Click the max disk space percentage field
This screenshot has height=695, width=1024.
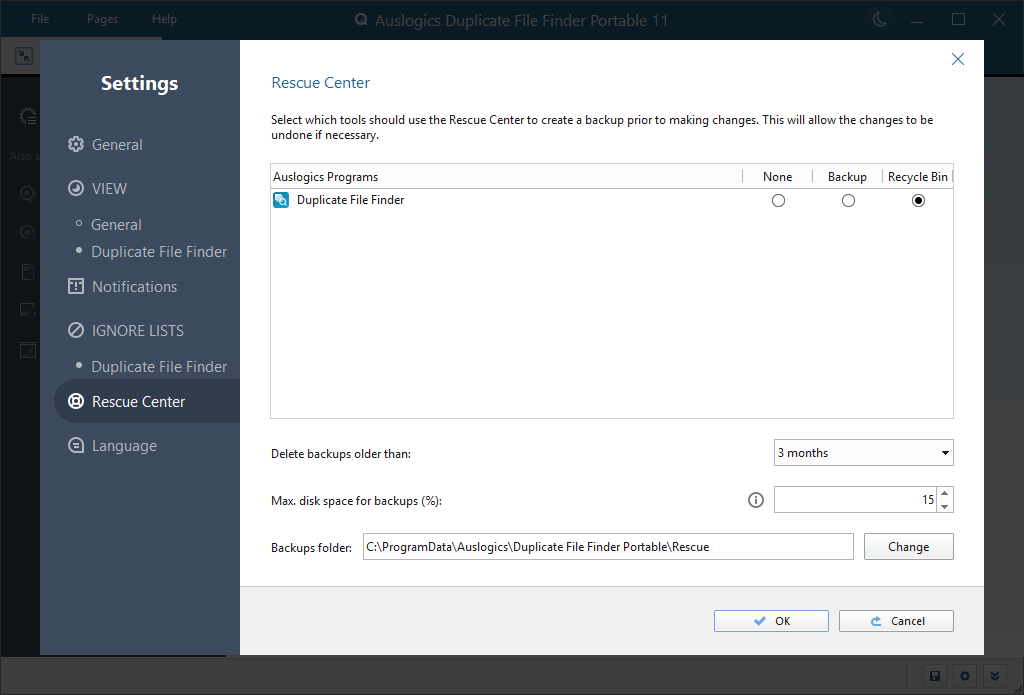[855, 500]
